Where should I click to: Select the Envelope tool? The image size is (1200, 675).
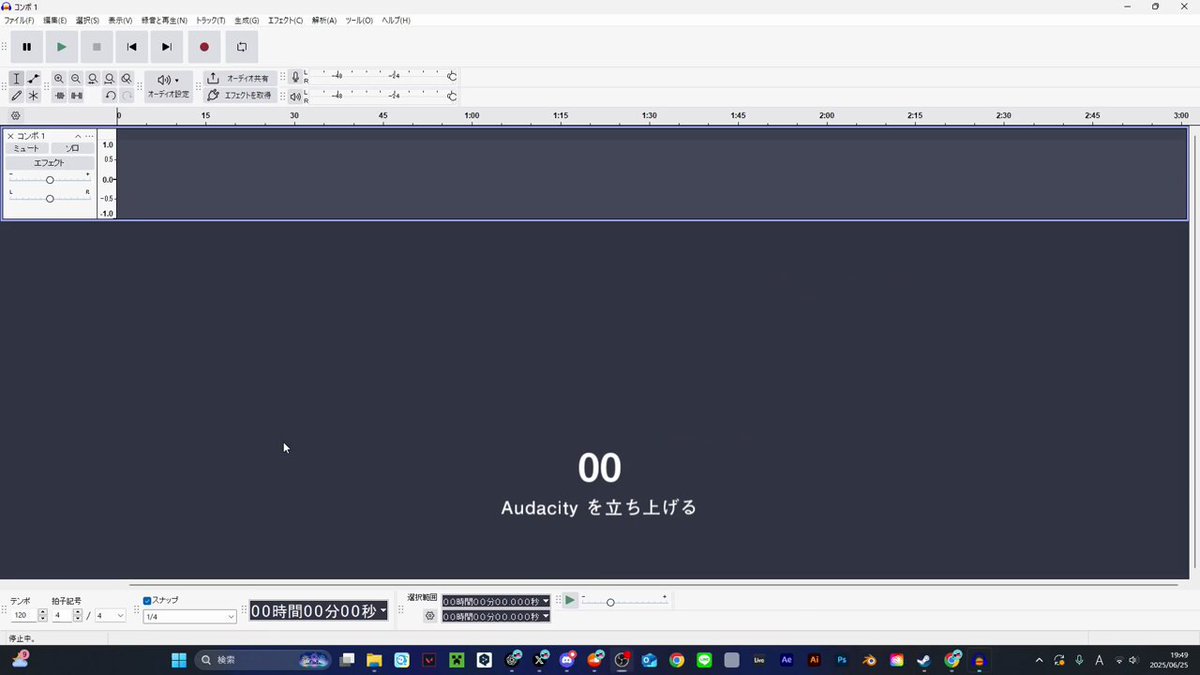click(x=33, y=79)
